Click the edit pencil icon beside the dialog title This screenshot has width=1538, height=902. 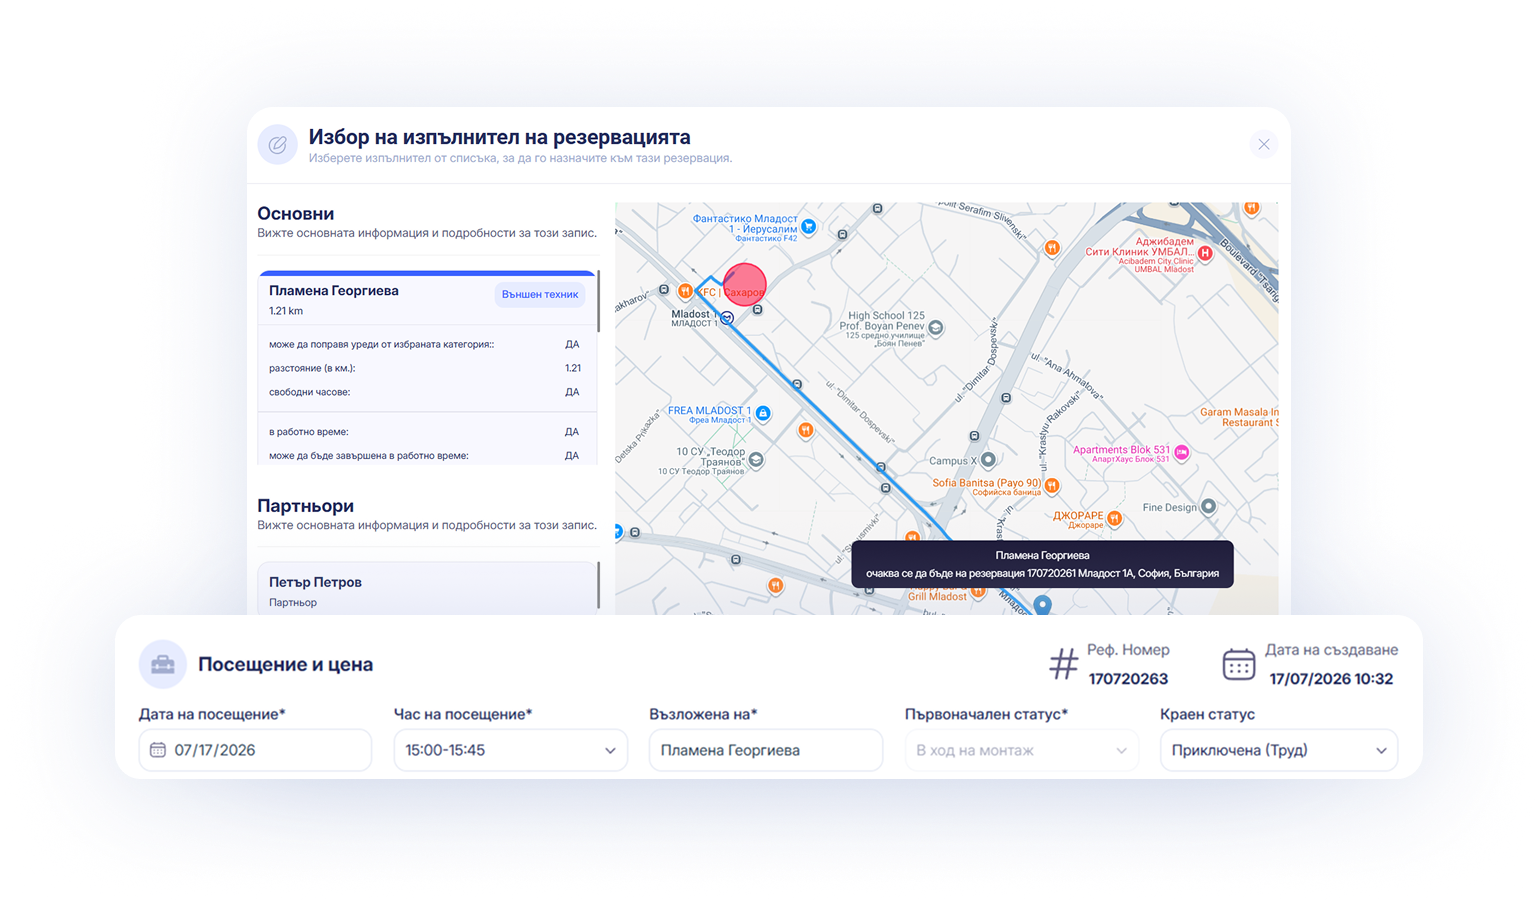pos(278,145)
